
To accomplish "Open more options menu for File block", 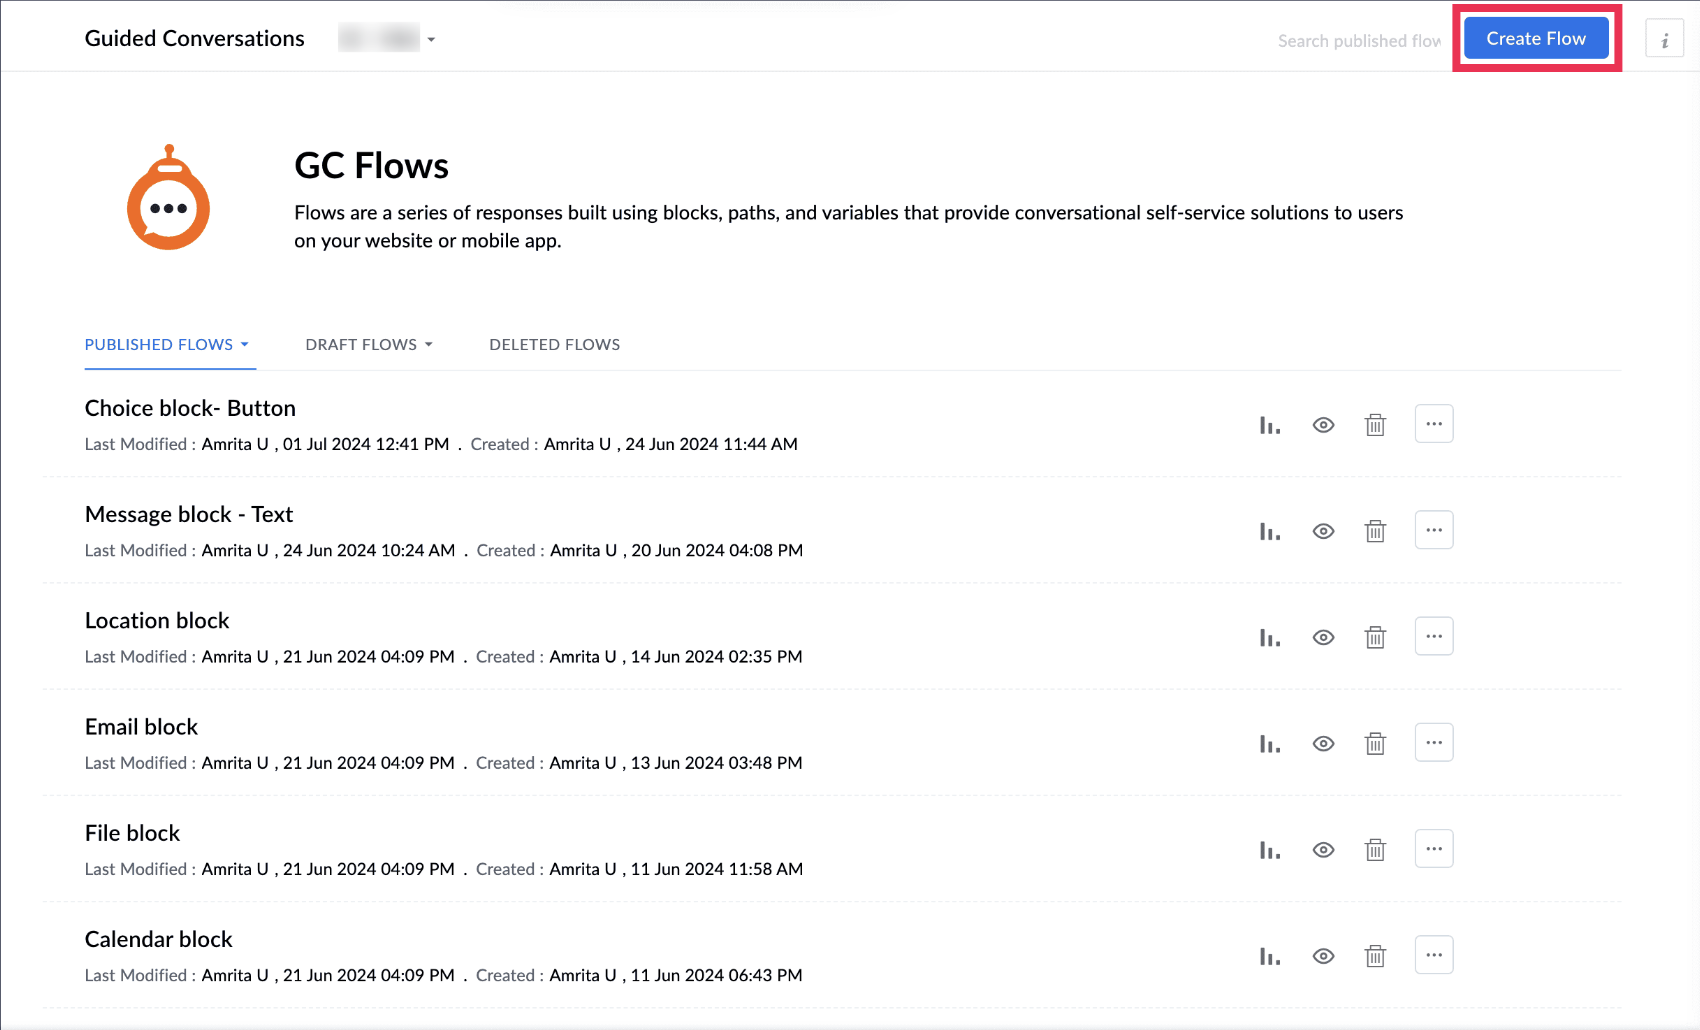I will [x=1433, y=849].
